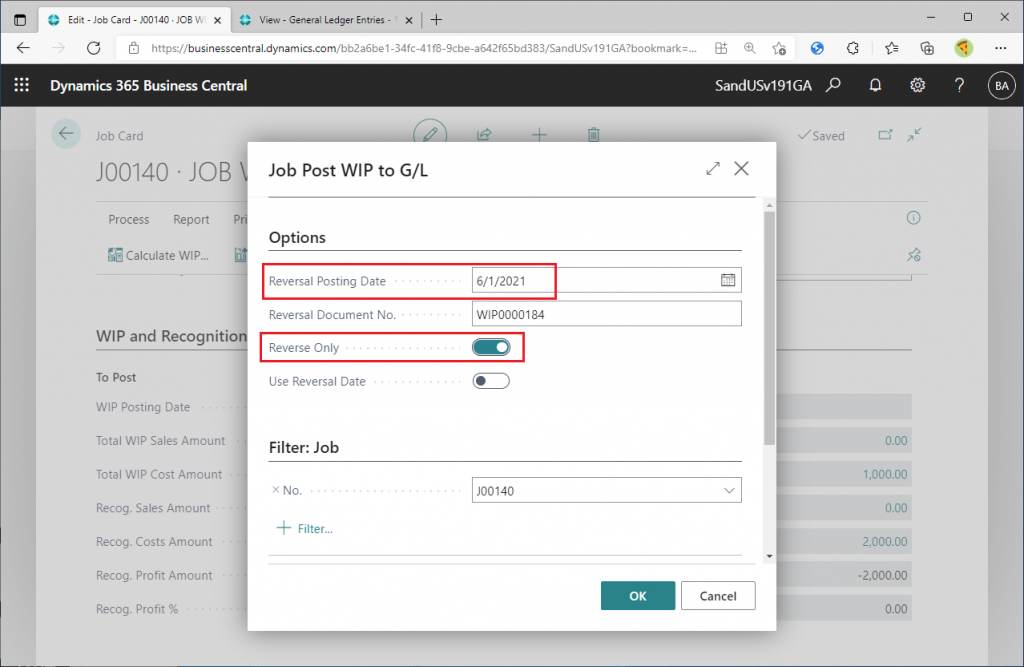Click the Recog. Profit Amount value -2,000.00

pos(882,576)
